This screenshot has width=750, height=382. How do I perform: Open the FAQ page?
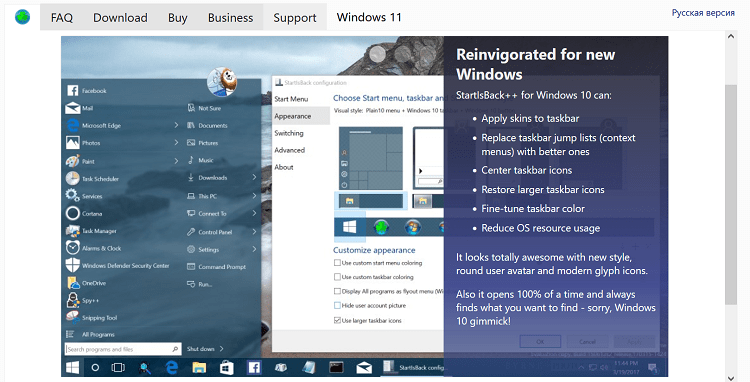click(62, 18)
